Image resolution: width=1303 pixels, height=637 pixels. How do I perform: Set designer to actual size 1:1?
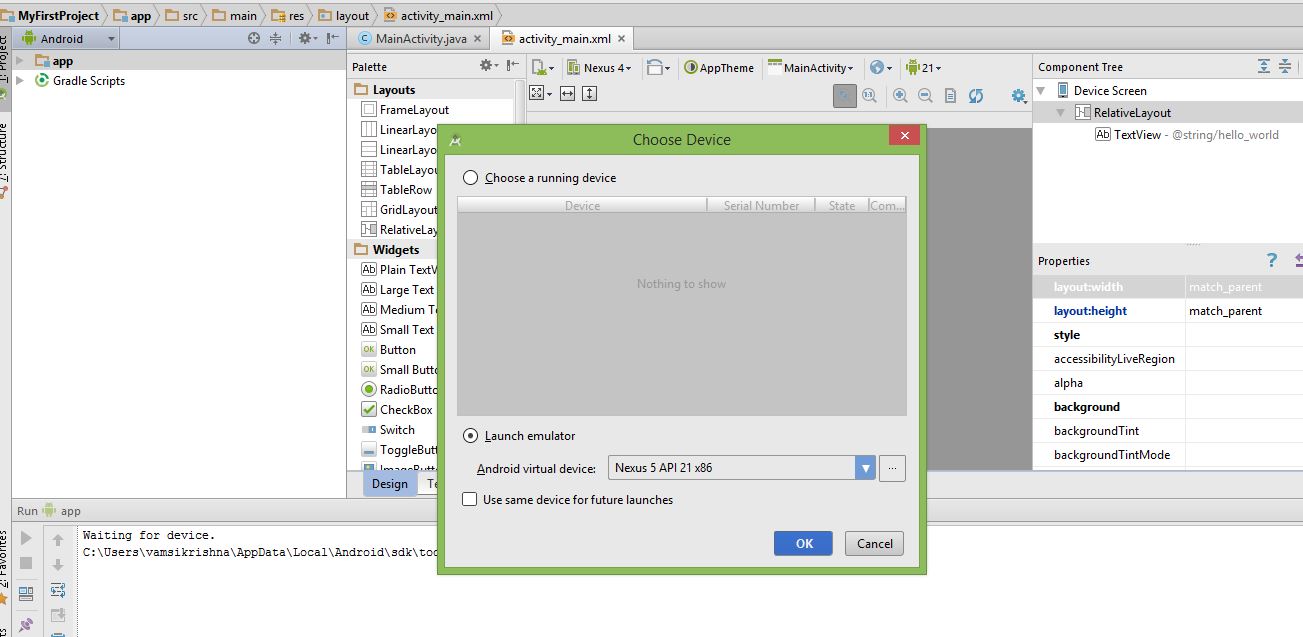tap(869, 95)
